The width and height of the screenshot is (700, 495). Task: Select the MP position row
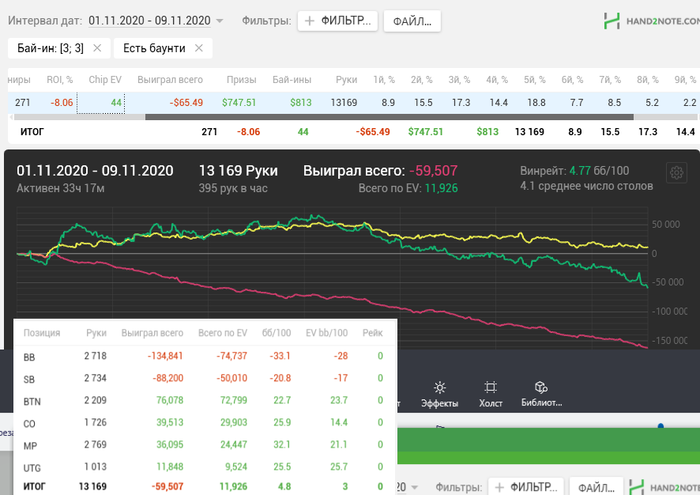tap(205, 445)
